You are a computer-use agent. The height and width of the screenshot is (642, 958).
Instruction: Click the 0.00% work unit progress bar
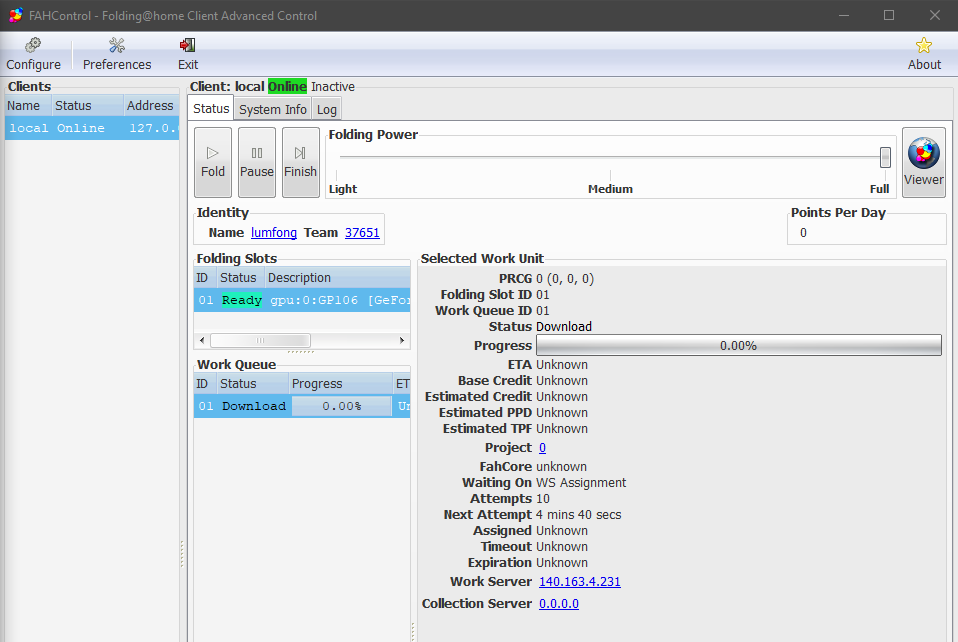coord(739,345)
